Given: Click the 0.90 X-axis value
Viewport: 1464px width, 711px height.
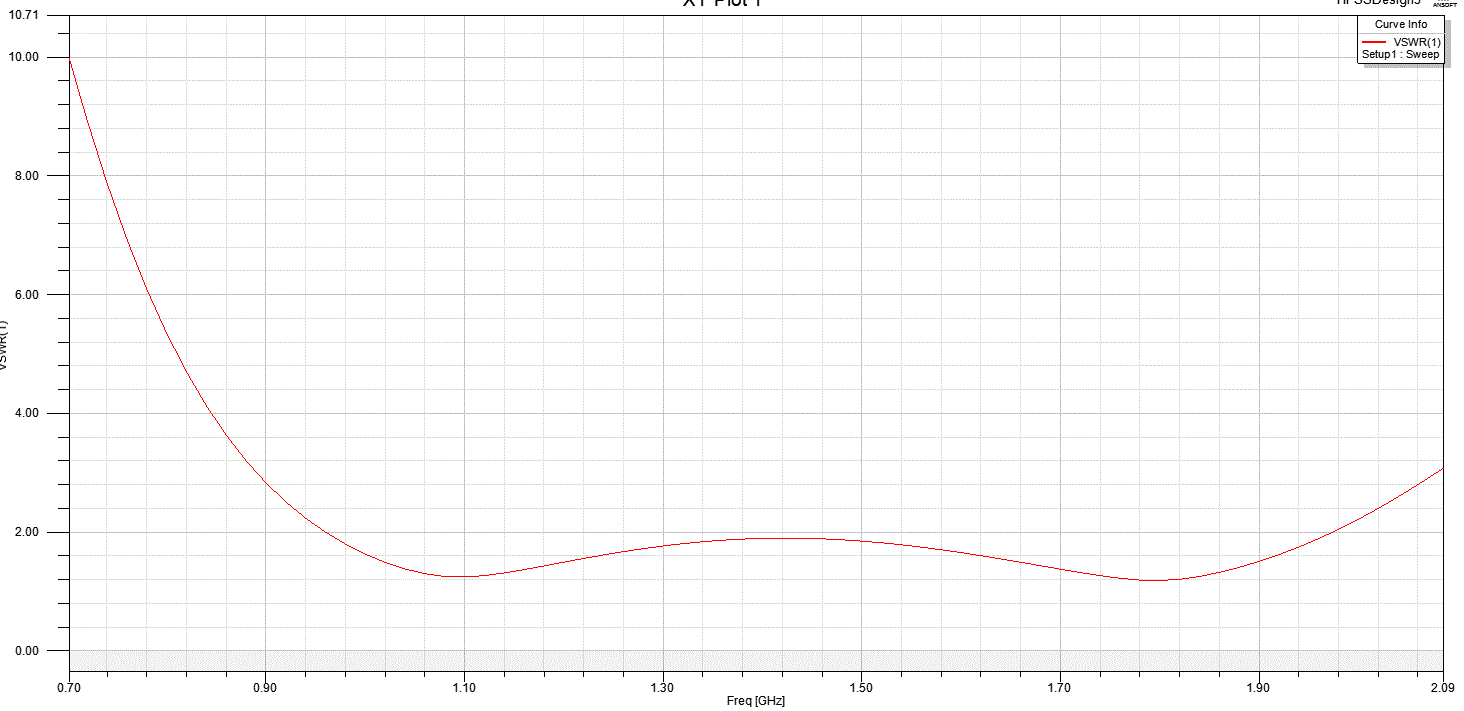Looking at the screenshot, I should [265, 688].
